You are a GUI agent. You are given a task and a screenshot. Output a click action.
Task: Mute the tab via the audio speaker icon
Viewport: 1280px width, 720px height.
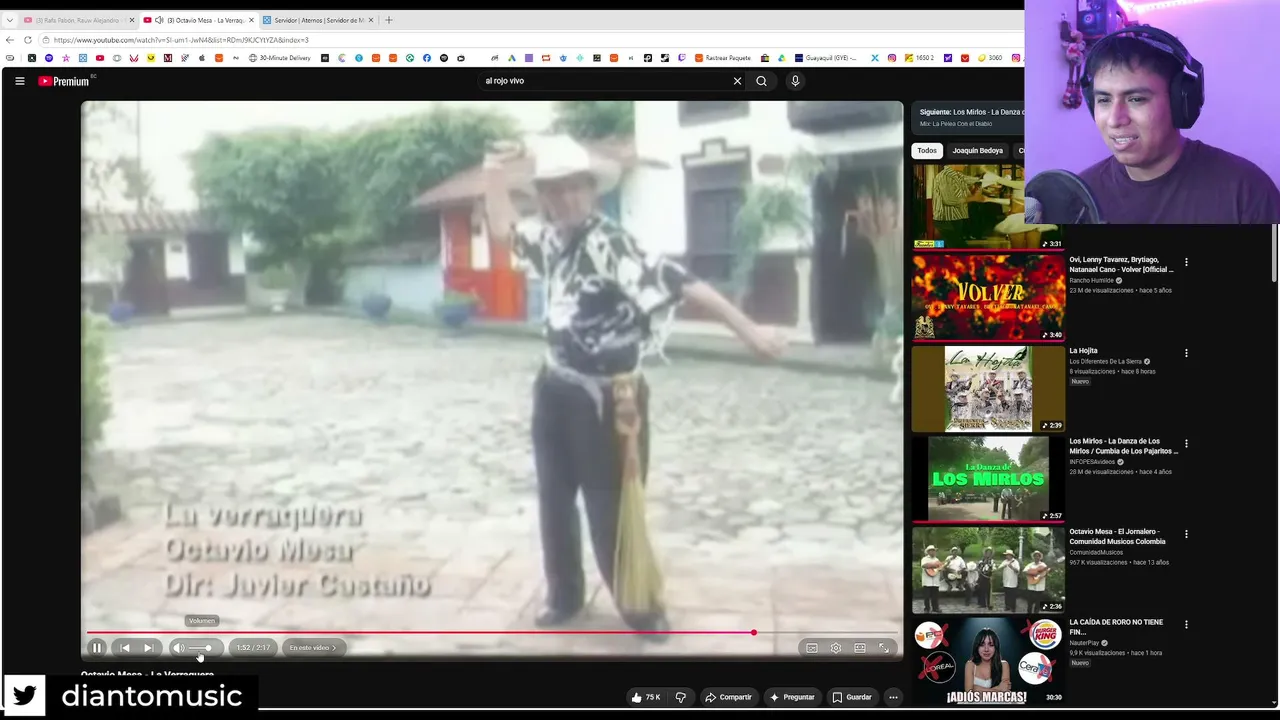pos(159,20)
